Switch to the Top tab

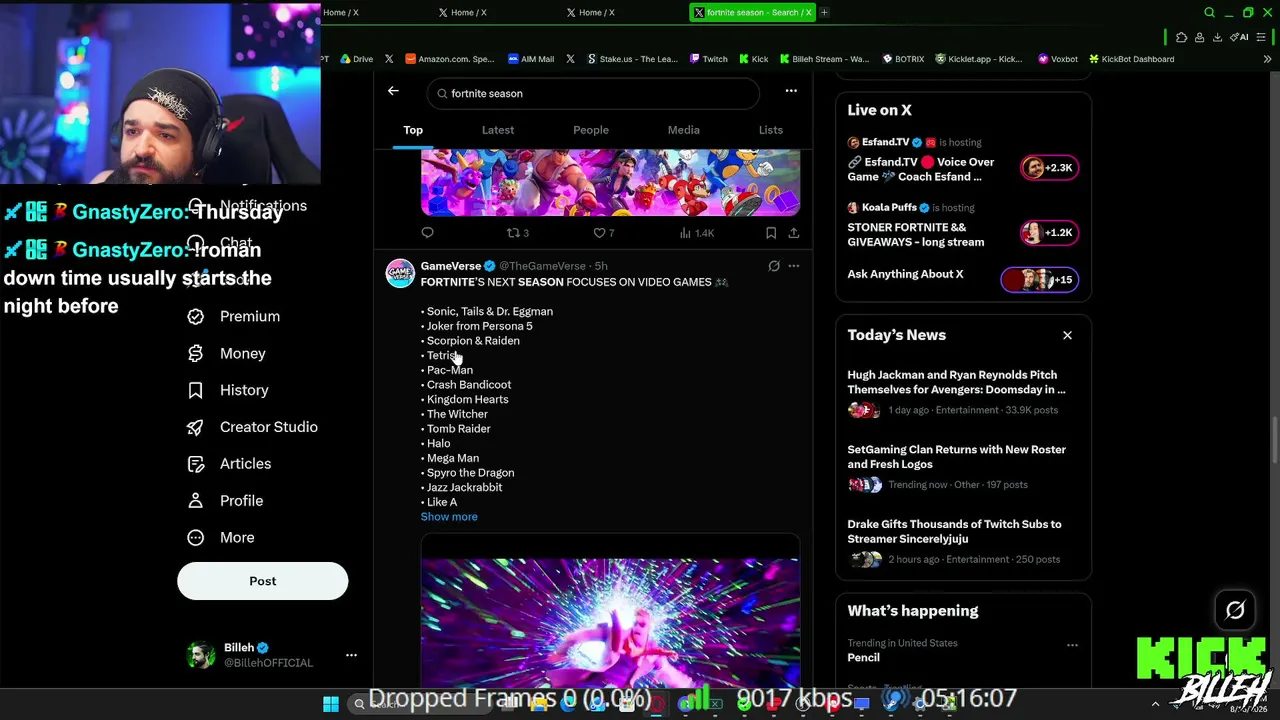413,130
